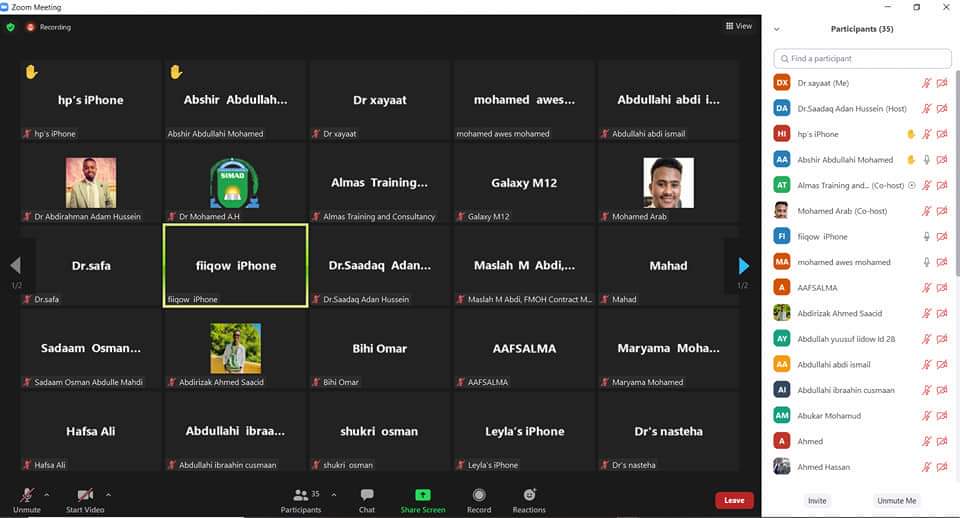Click Mohamed Arab photo avatar in participant list
This screenshot has width=960, height=518.
[781, 211]
